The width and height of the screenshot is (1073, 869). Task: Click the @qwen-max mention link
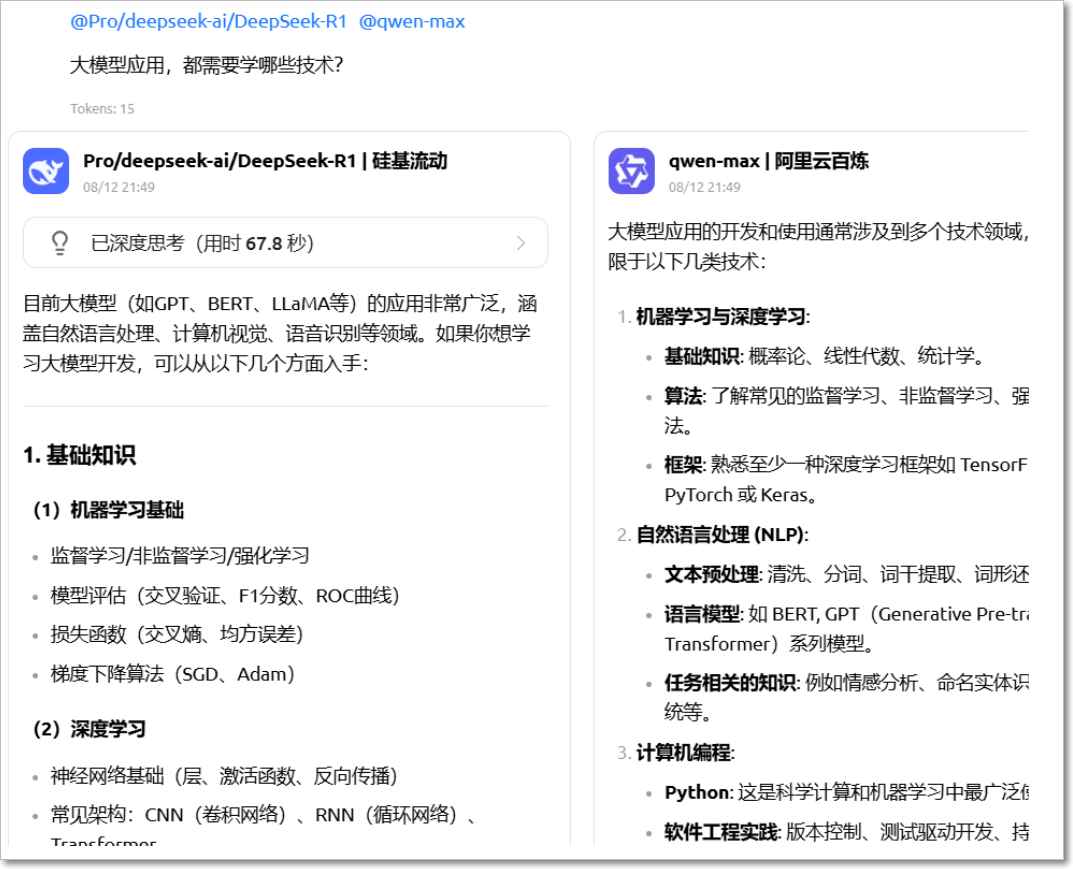(x=412, y=21)
